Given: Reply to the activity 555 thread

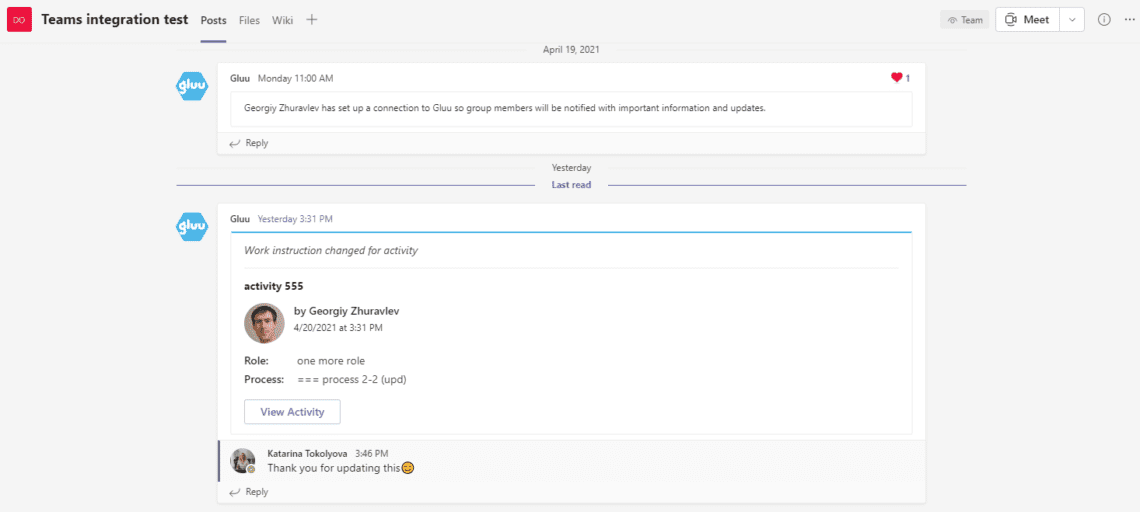Looking at the screenshot, I should [x=249, y=492].
